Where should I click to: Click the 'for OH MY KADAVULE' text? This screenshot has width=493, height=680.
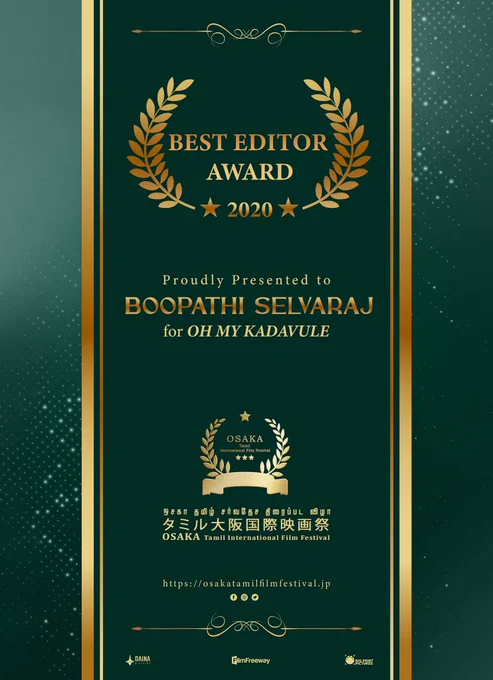click(246, 332)
